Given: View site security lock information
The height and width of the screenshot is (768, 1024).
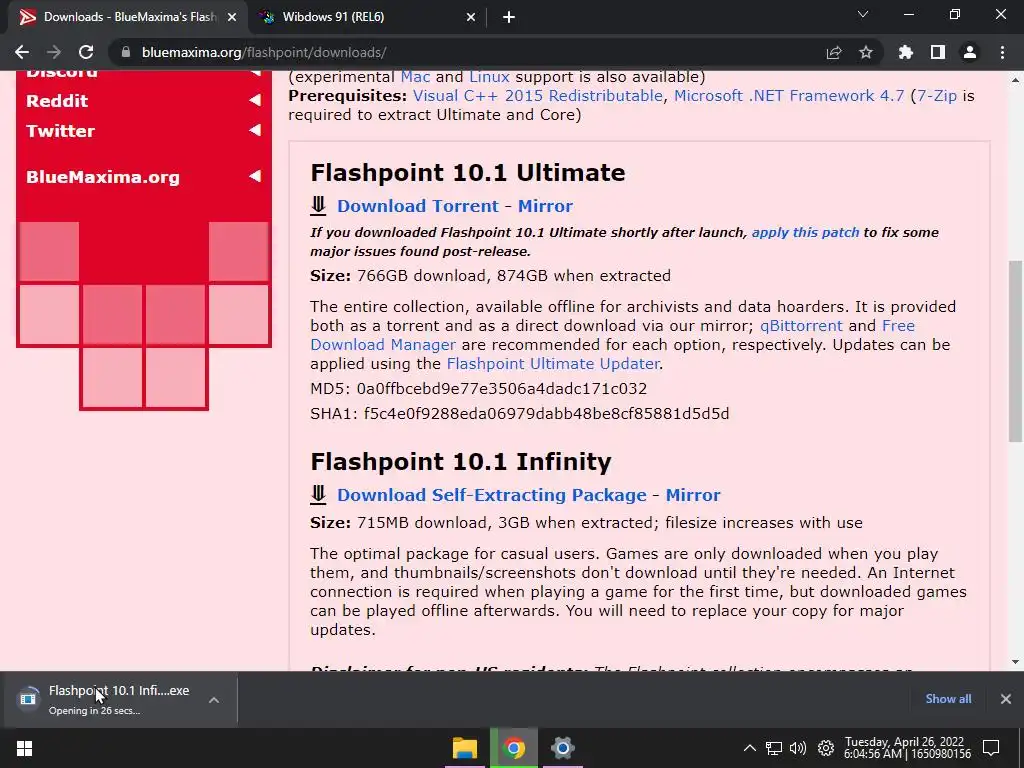Looking at the screenshot, I should point(125,52).
